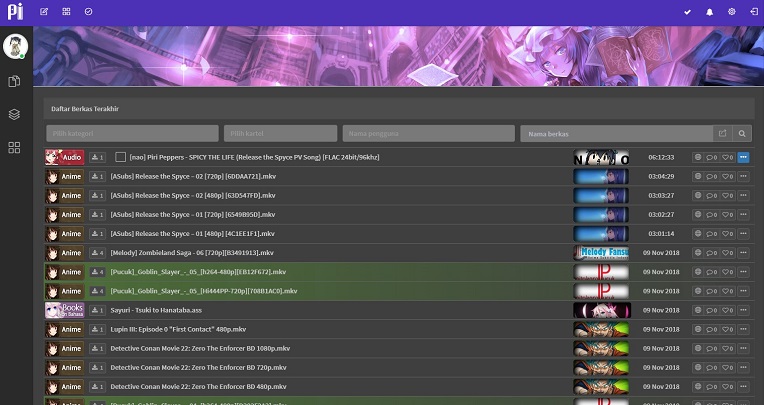Click the share icon beside Nama berkas field
The image size is (764, 405).
pos(723,134)
